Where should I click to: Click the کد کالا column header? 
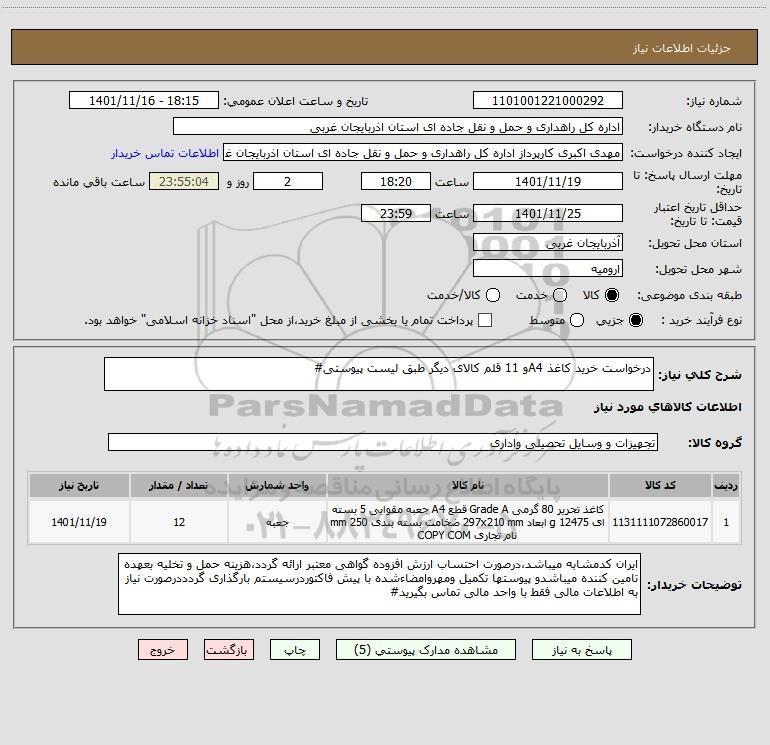(660, 485)
